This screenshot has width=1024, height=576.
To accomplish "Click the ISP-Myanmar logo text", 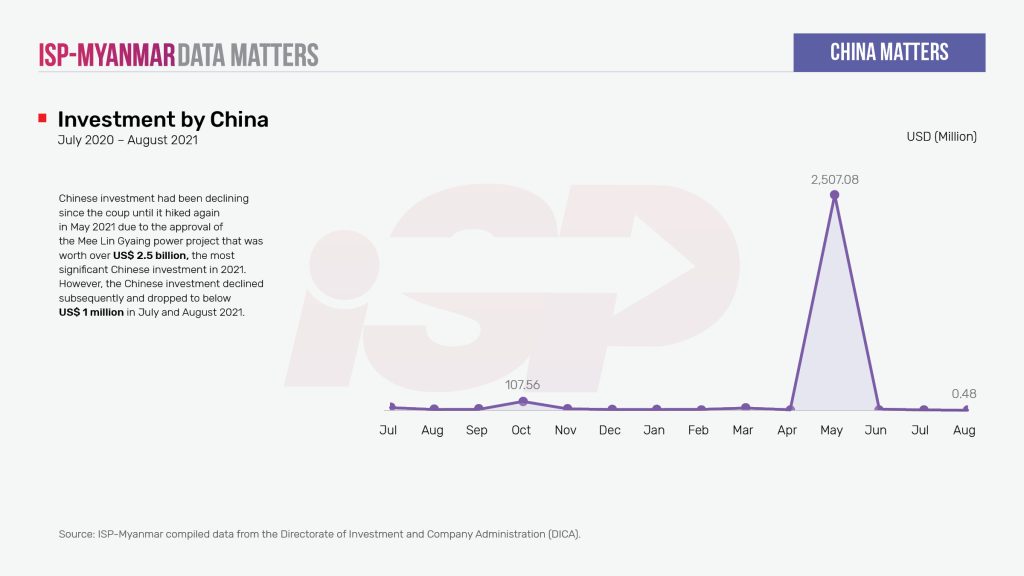I will click(107, 54).
